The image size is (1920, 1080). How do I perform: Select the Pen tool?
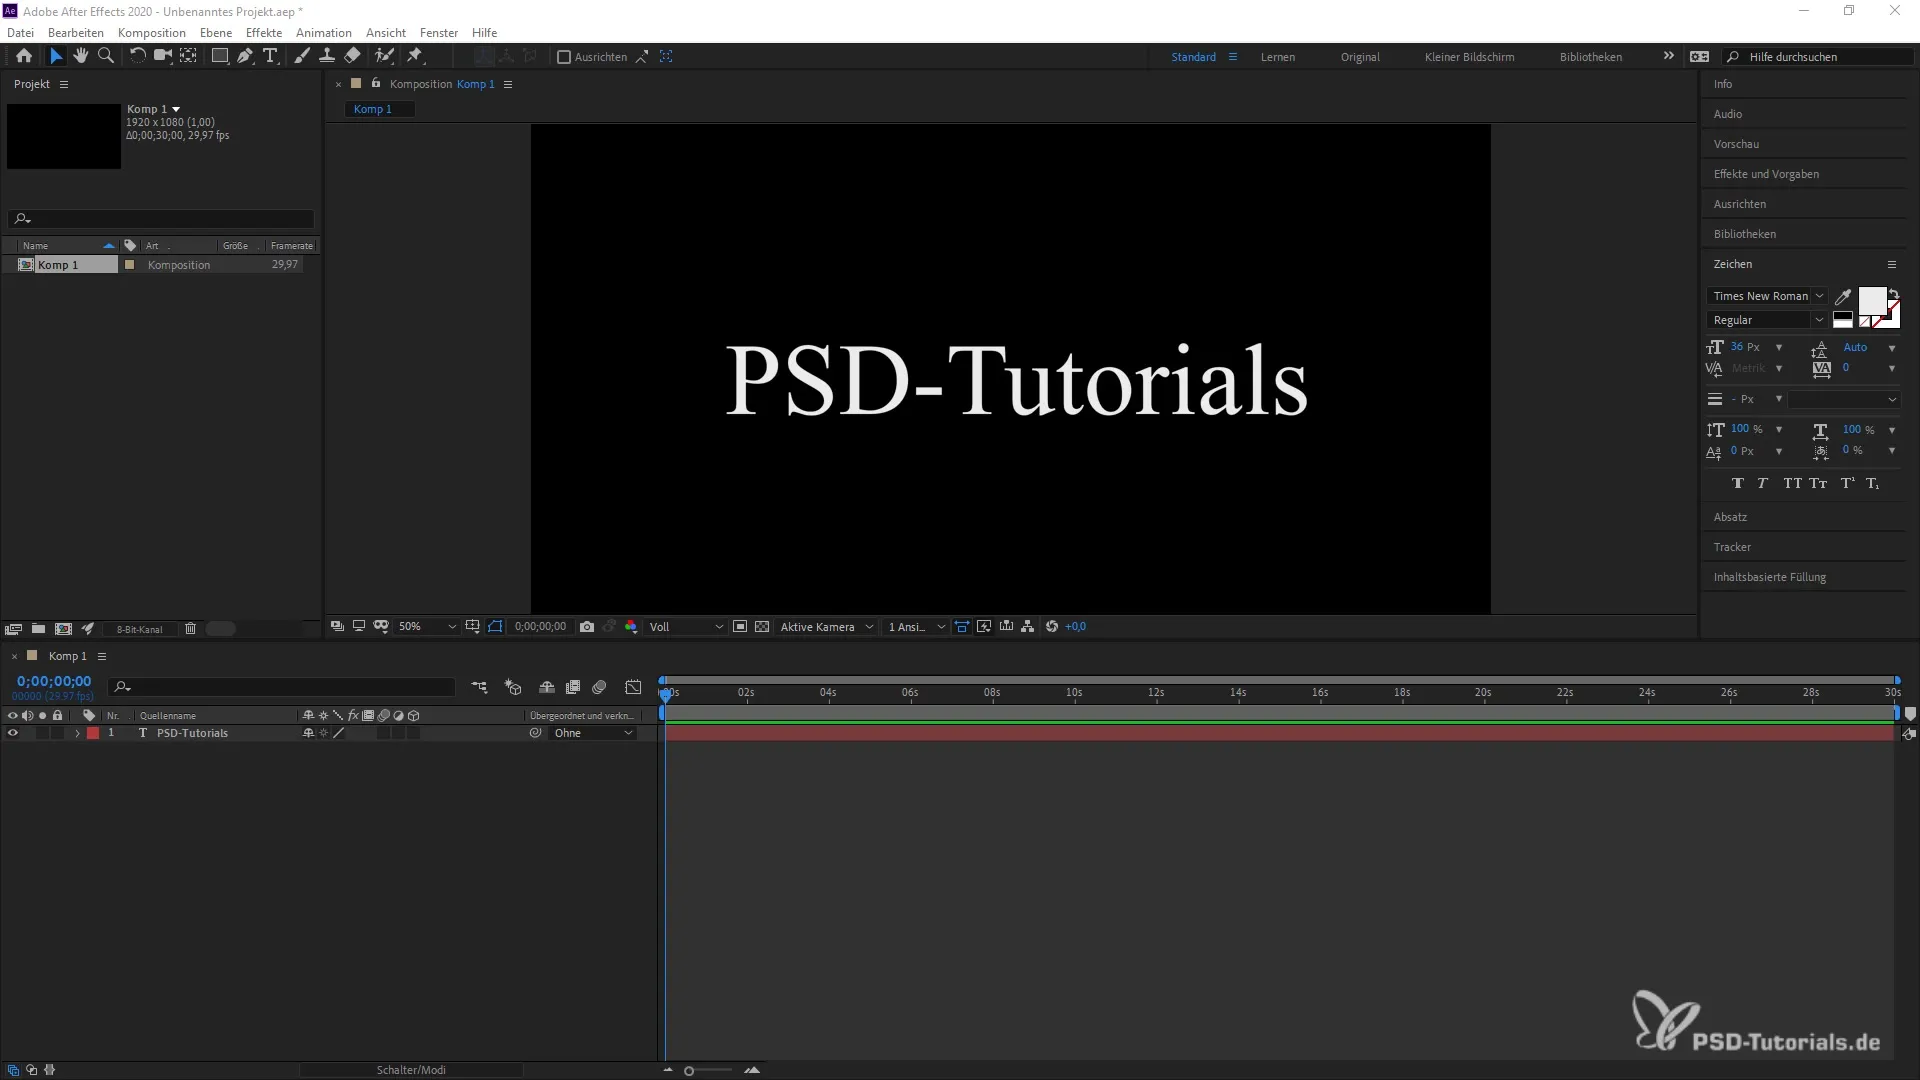tap(245, 56)
